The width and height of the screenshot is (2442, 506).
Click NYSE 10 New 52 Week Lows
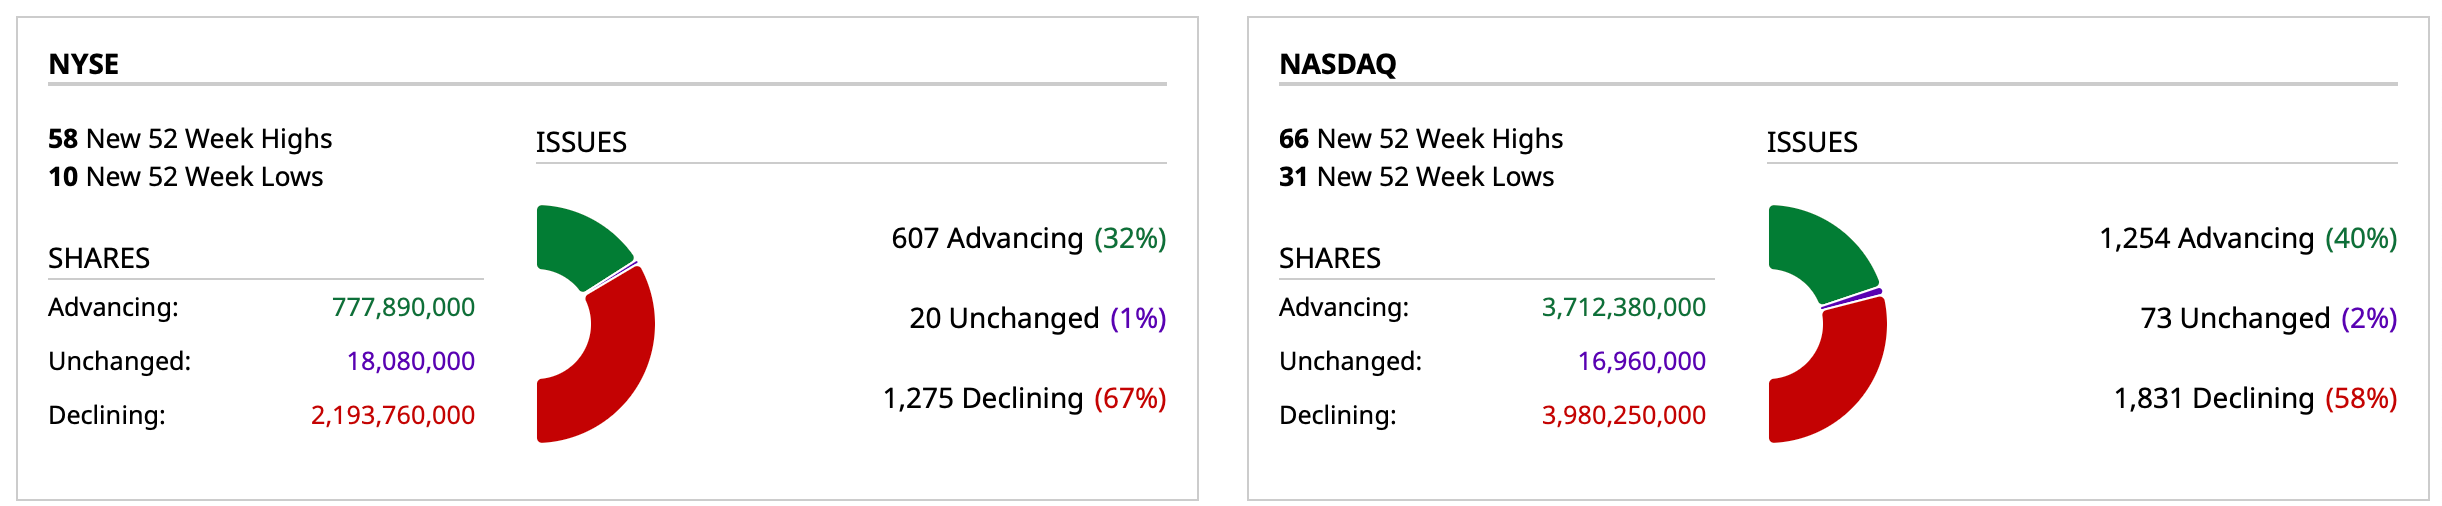click(x=186, y=177)
